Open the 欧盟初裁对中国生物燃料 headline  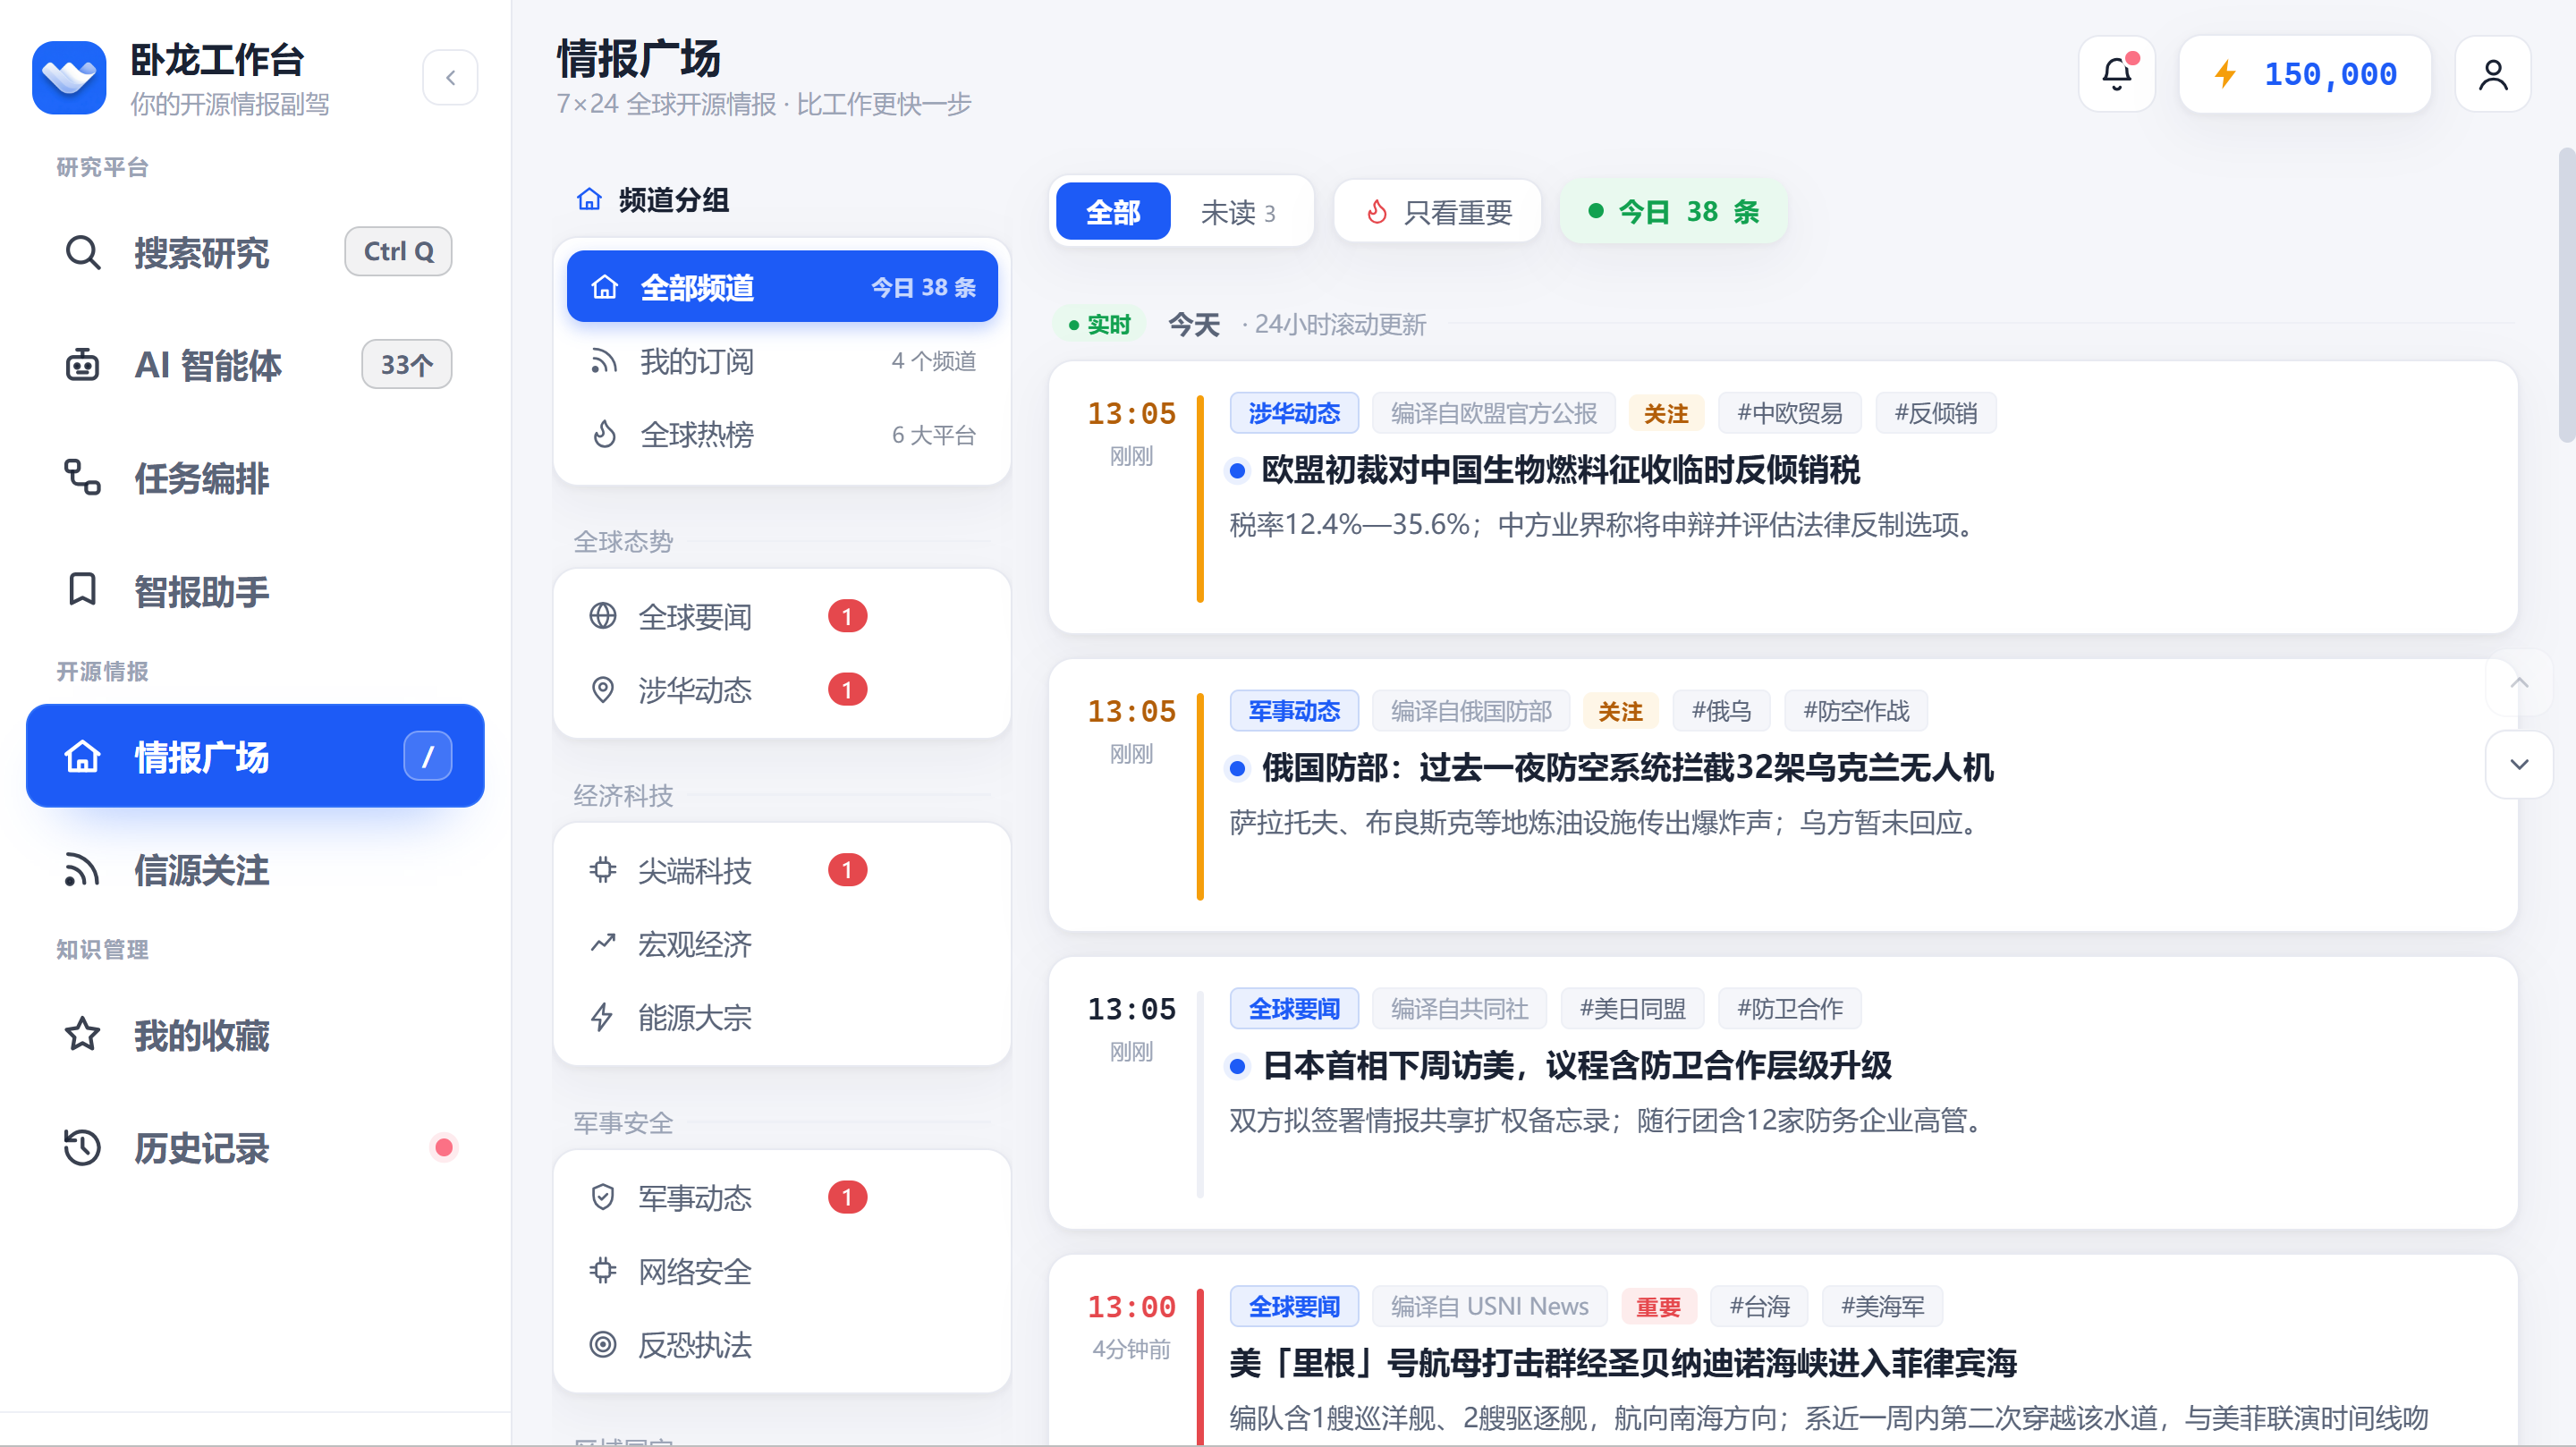pyautogui.click(x=1560, y=470)
